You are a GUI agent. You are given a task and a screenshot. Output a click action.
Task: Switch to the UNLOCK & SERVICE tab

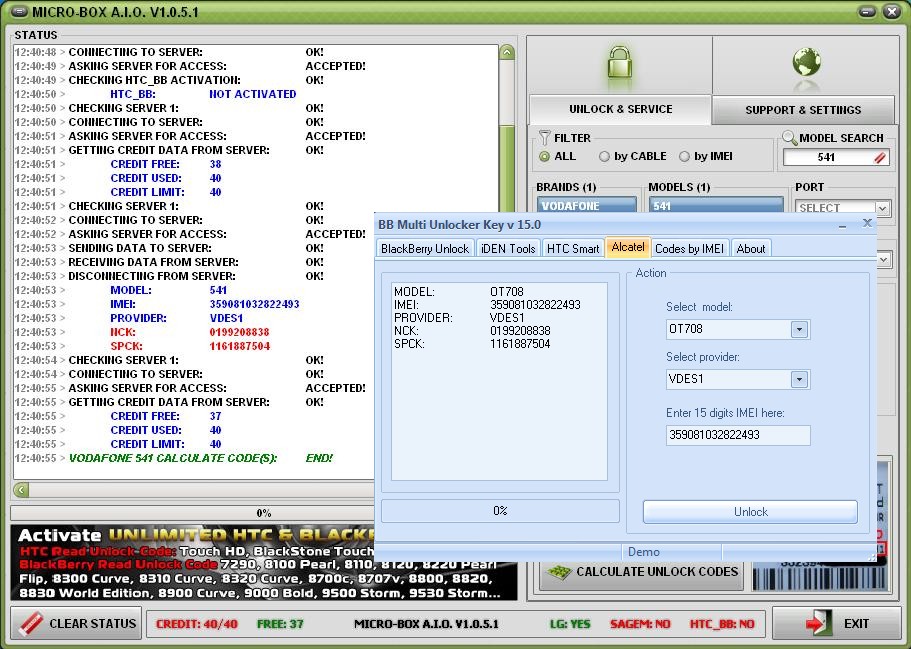click(x=621, y=109)
